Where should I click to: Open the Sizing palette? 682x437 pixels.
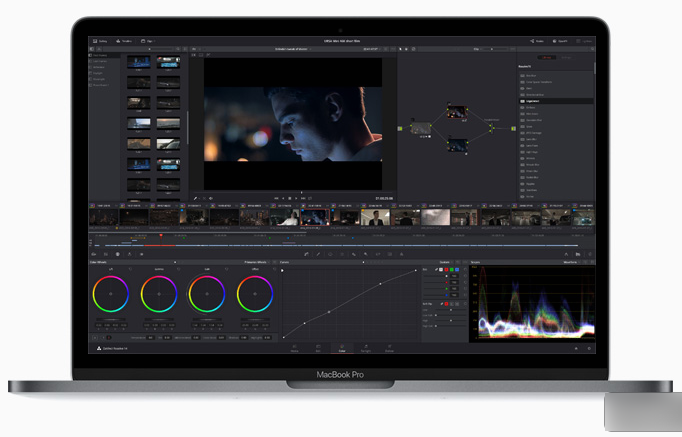pos(378,254)
